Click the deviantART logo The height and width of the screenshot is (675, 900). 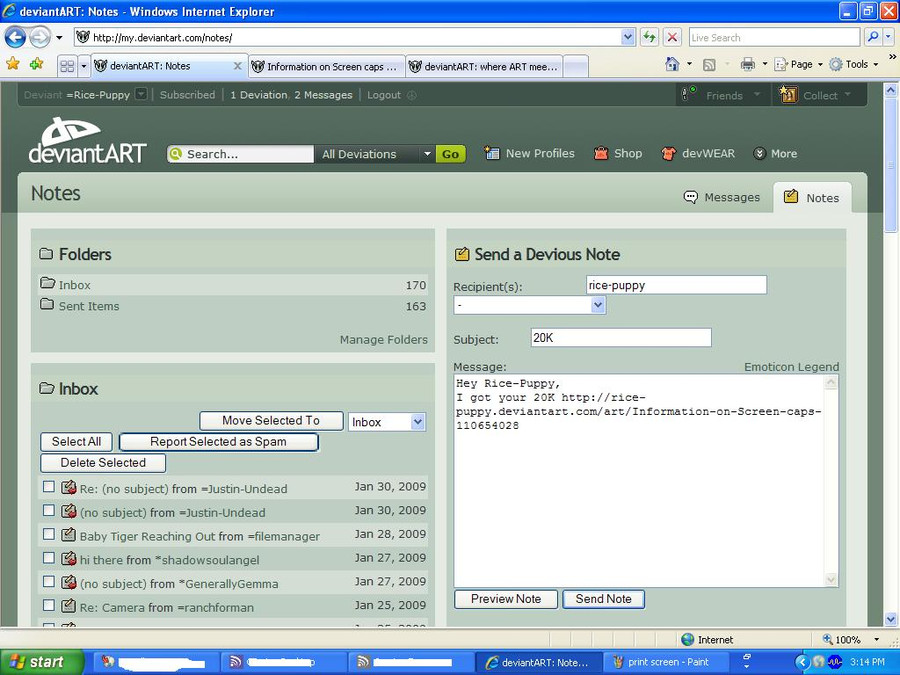tap(88, 141)
